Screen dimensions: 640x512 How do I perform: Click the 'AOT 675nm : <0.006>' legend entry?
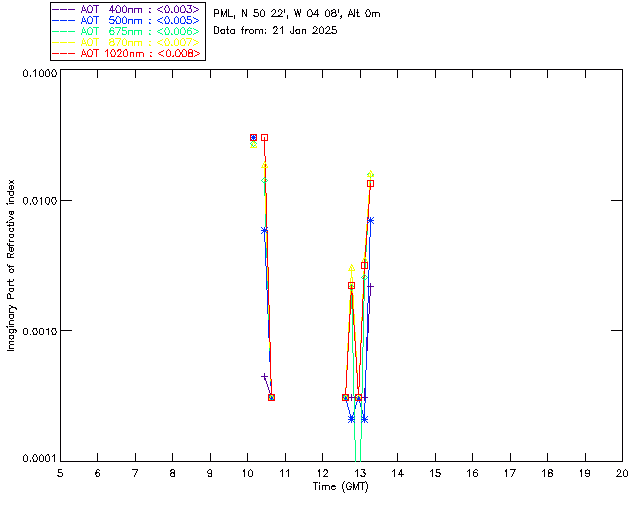127,31
